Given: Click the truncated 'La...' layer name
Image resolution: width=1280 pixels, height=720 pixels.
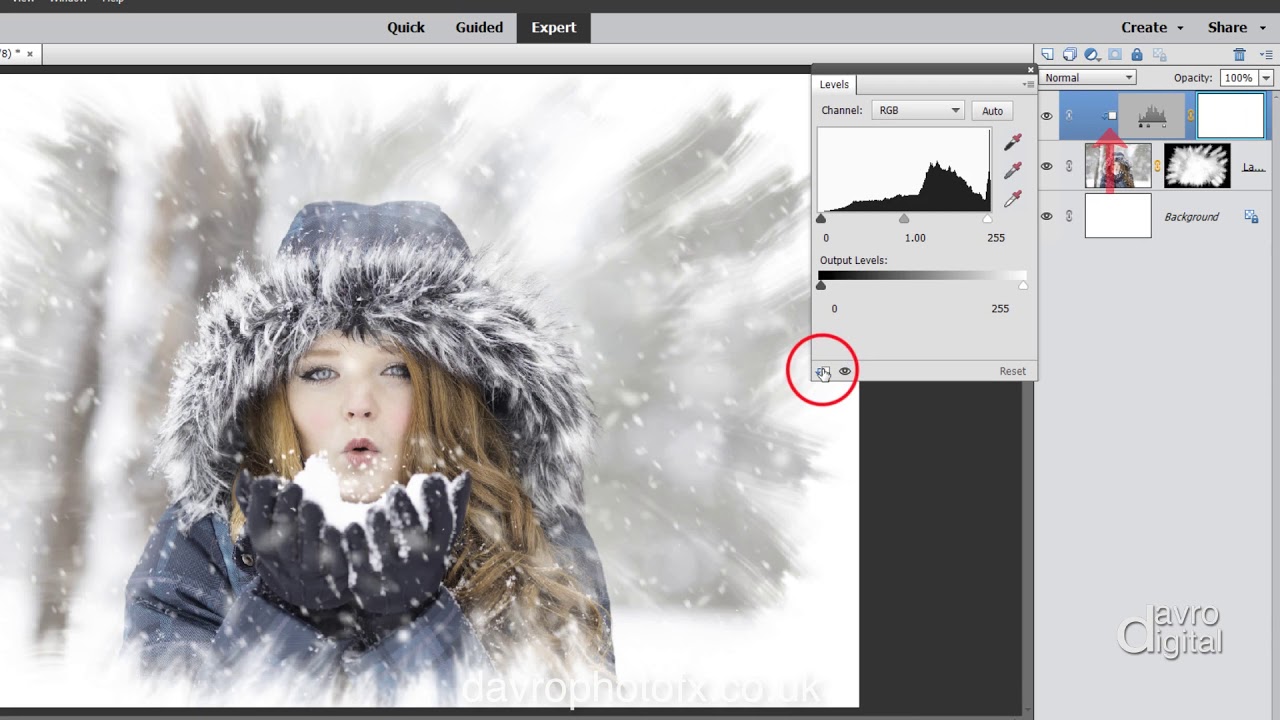Looking at the screenshot, I should pyautogui.click(x=1254, y=167).
